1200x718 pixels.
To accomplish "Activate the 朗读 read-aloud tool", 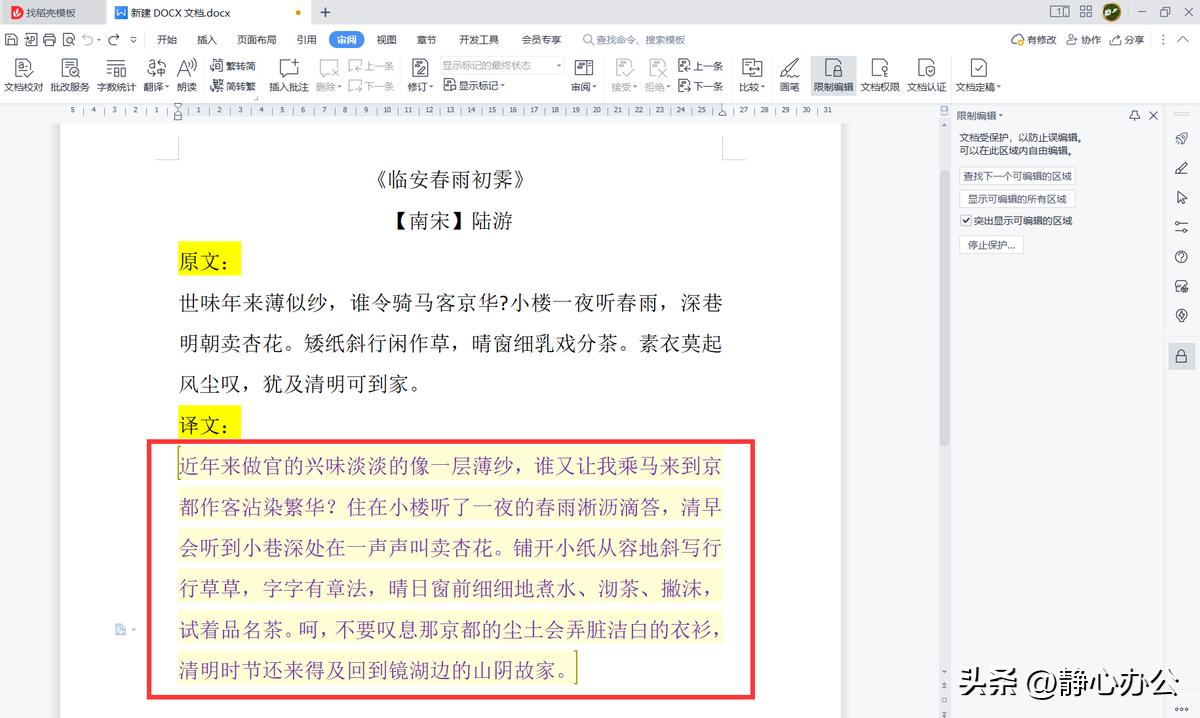I will tap(188, 73).
